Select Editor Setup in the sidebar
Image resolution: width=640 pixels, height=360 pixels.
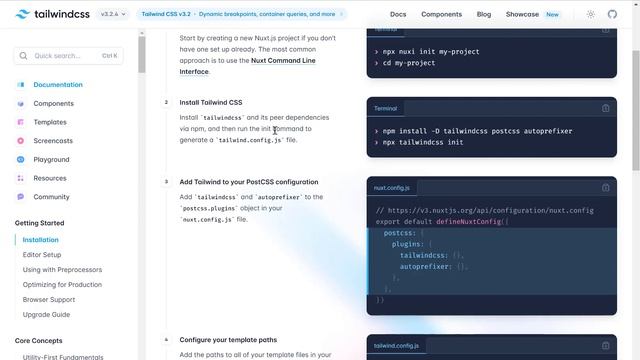click(42, 255)
